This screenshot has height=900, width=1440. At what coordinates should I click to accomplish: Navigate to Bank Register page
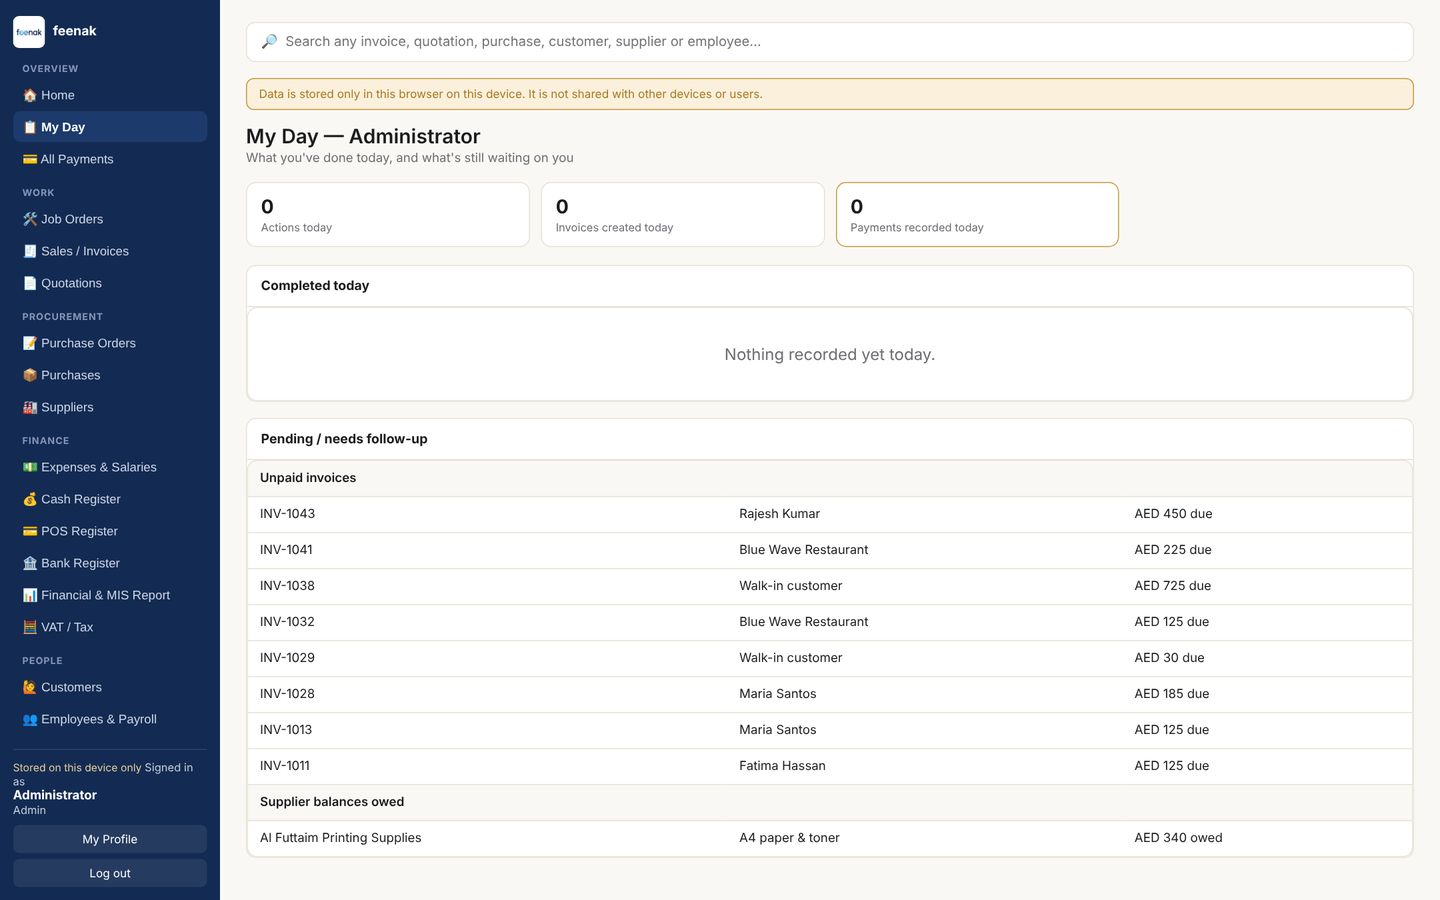pos(110,563)
